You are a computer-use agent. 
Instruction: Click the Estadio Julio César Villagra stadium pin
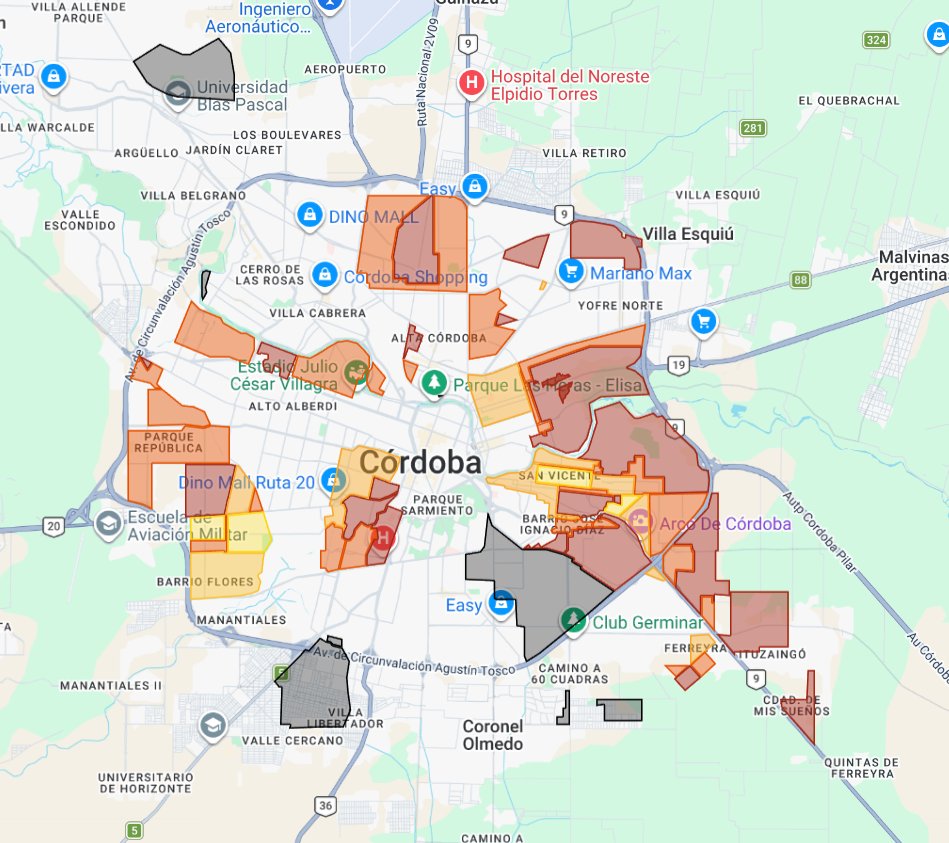[357, 373]
